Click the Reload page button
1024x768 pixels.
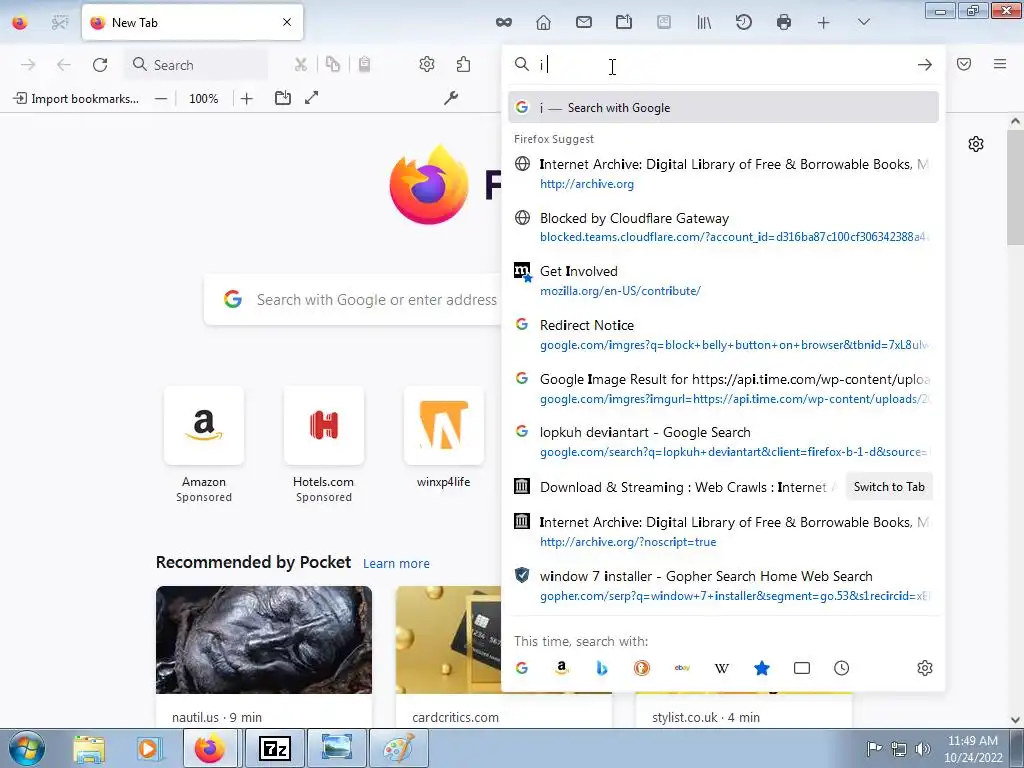pos(100,65)
